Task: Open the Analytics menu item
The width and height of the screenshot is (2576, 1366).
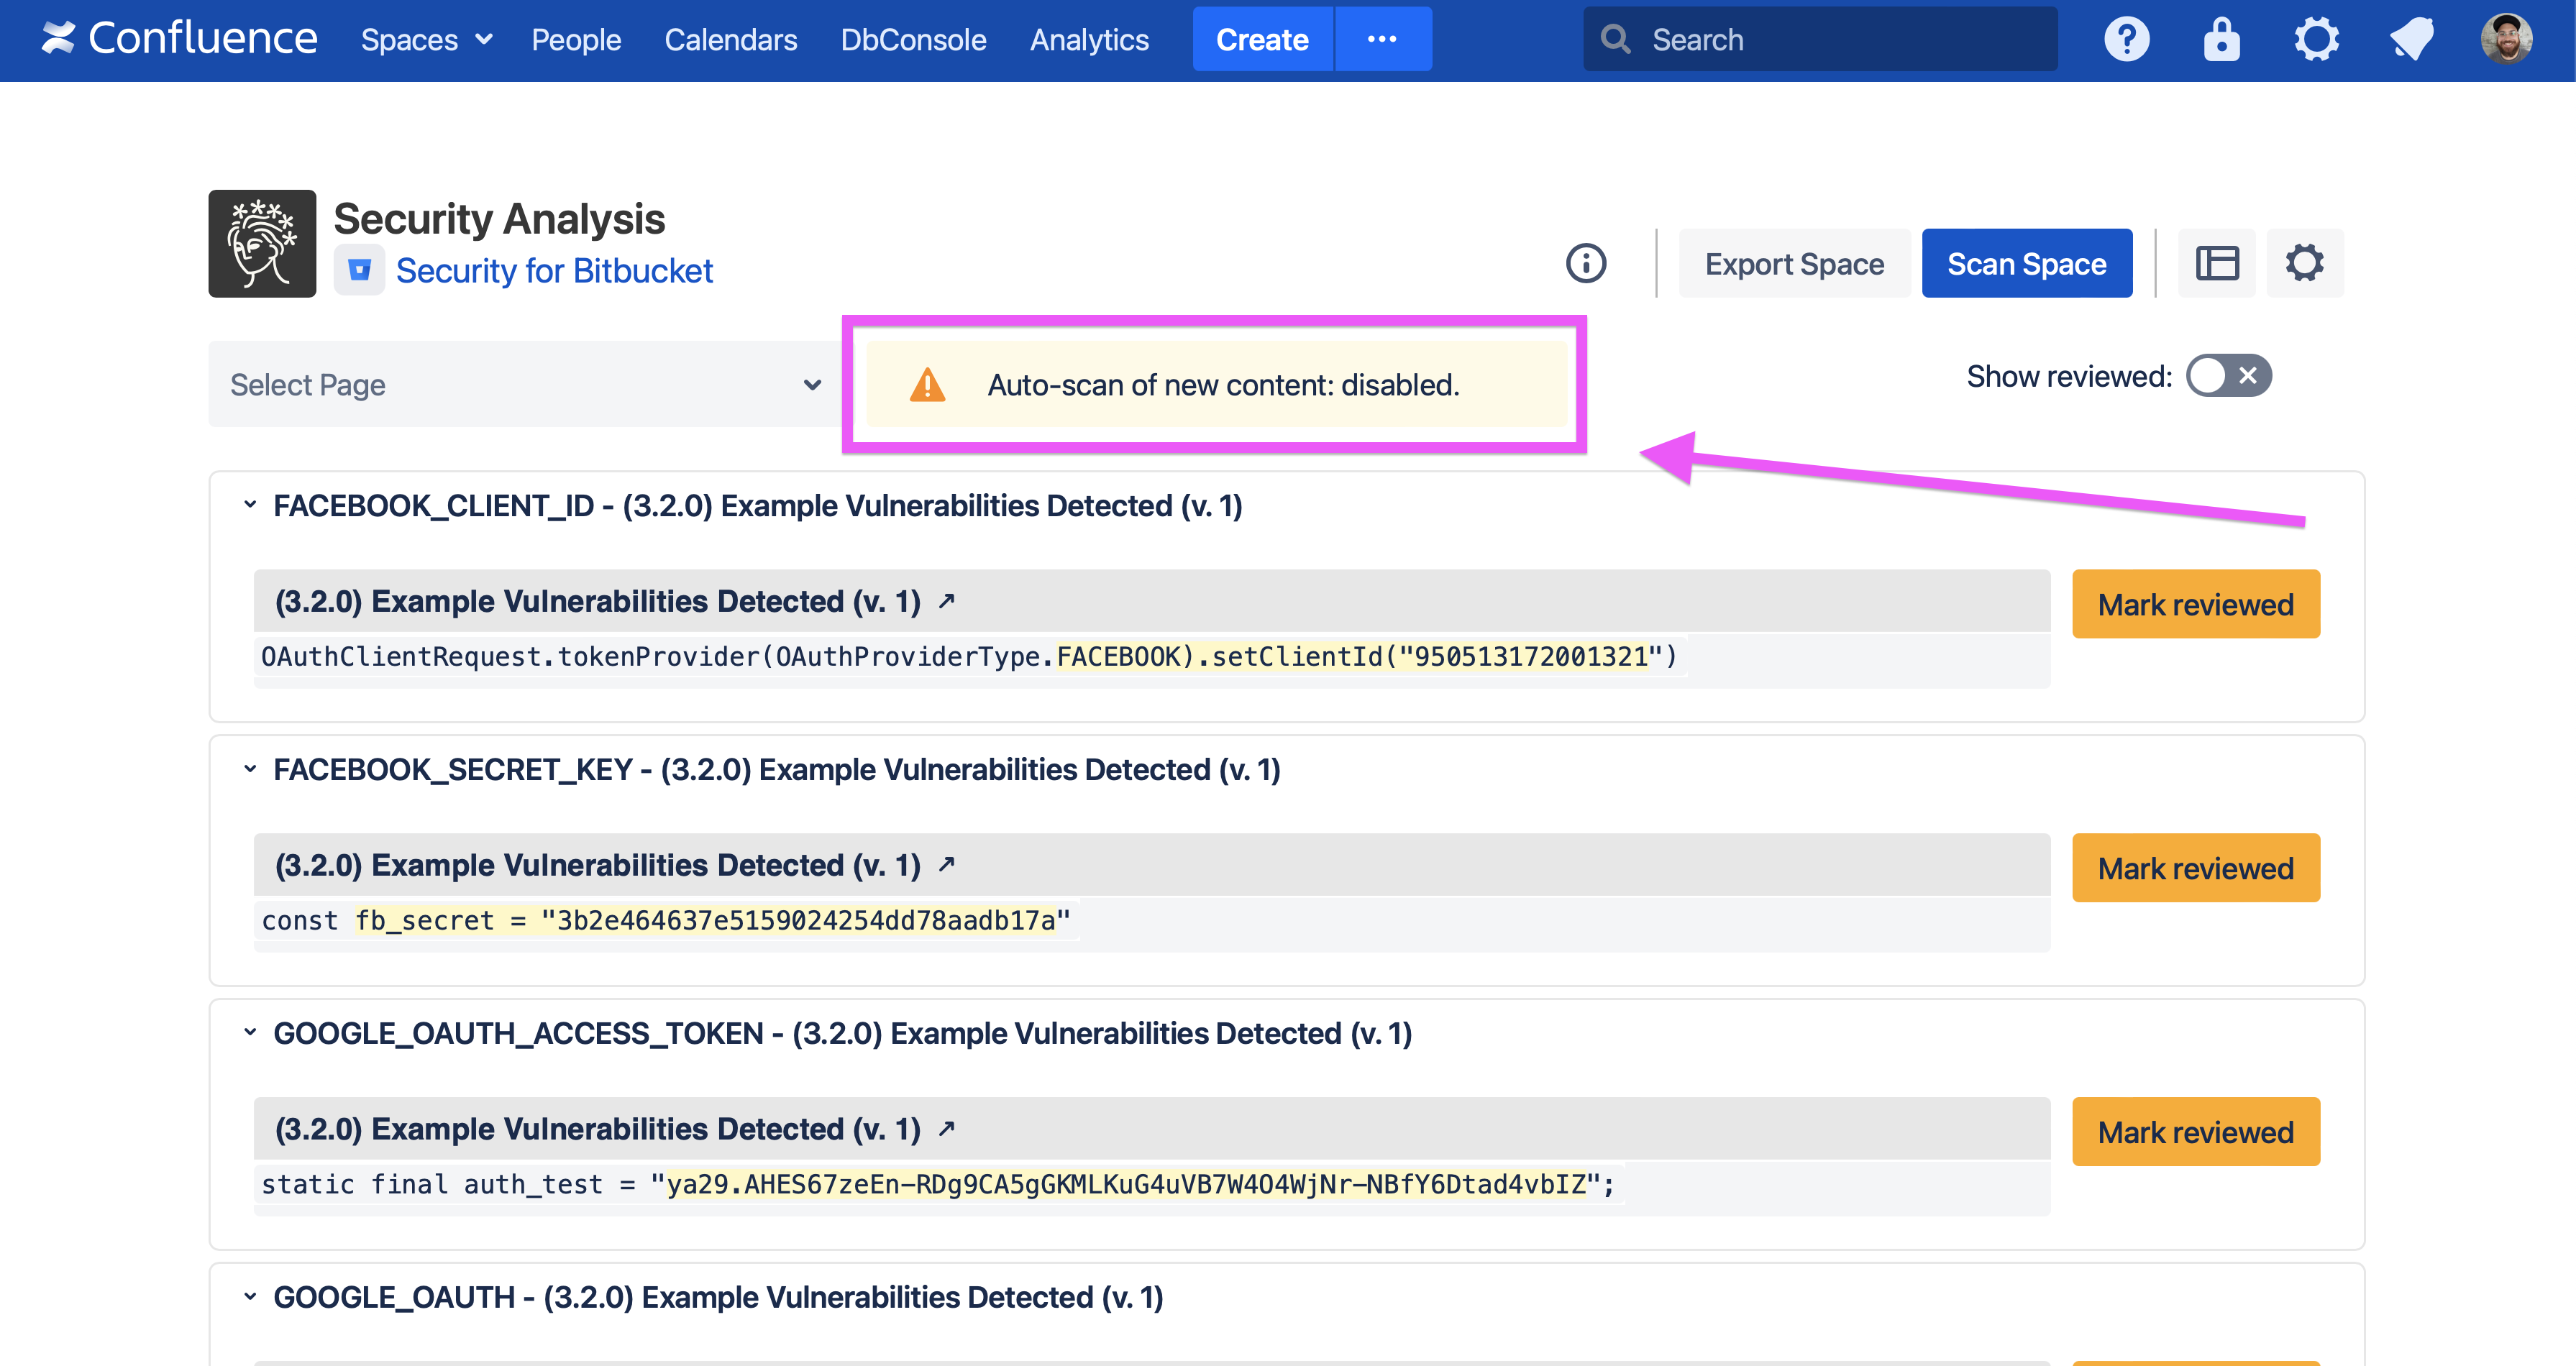Action: [x=1089, y=40]
